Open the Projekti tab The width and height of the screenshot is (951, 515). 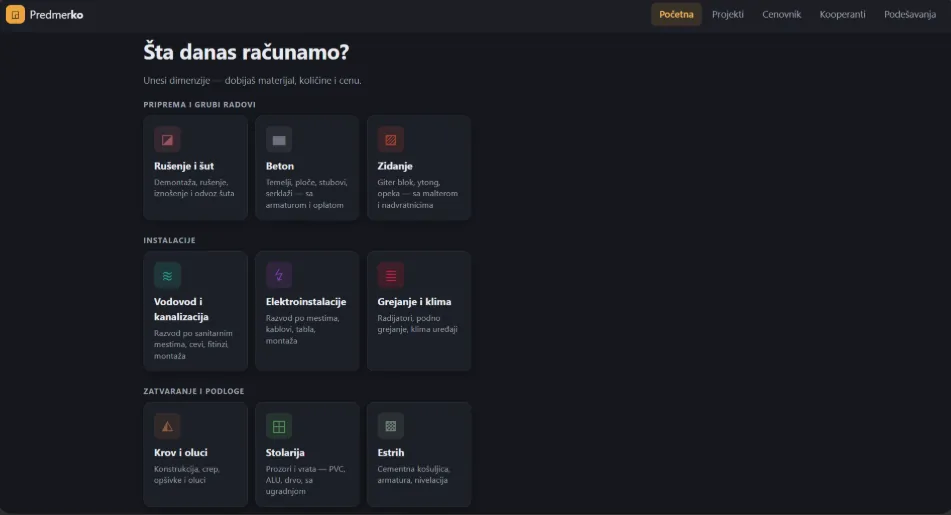coord(728,15)
